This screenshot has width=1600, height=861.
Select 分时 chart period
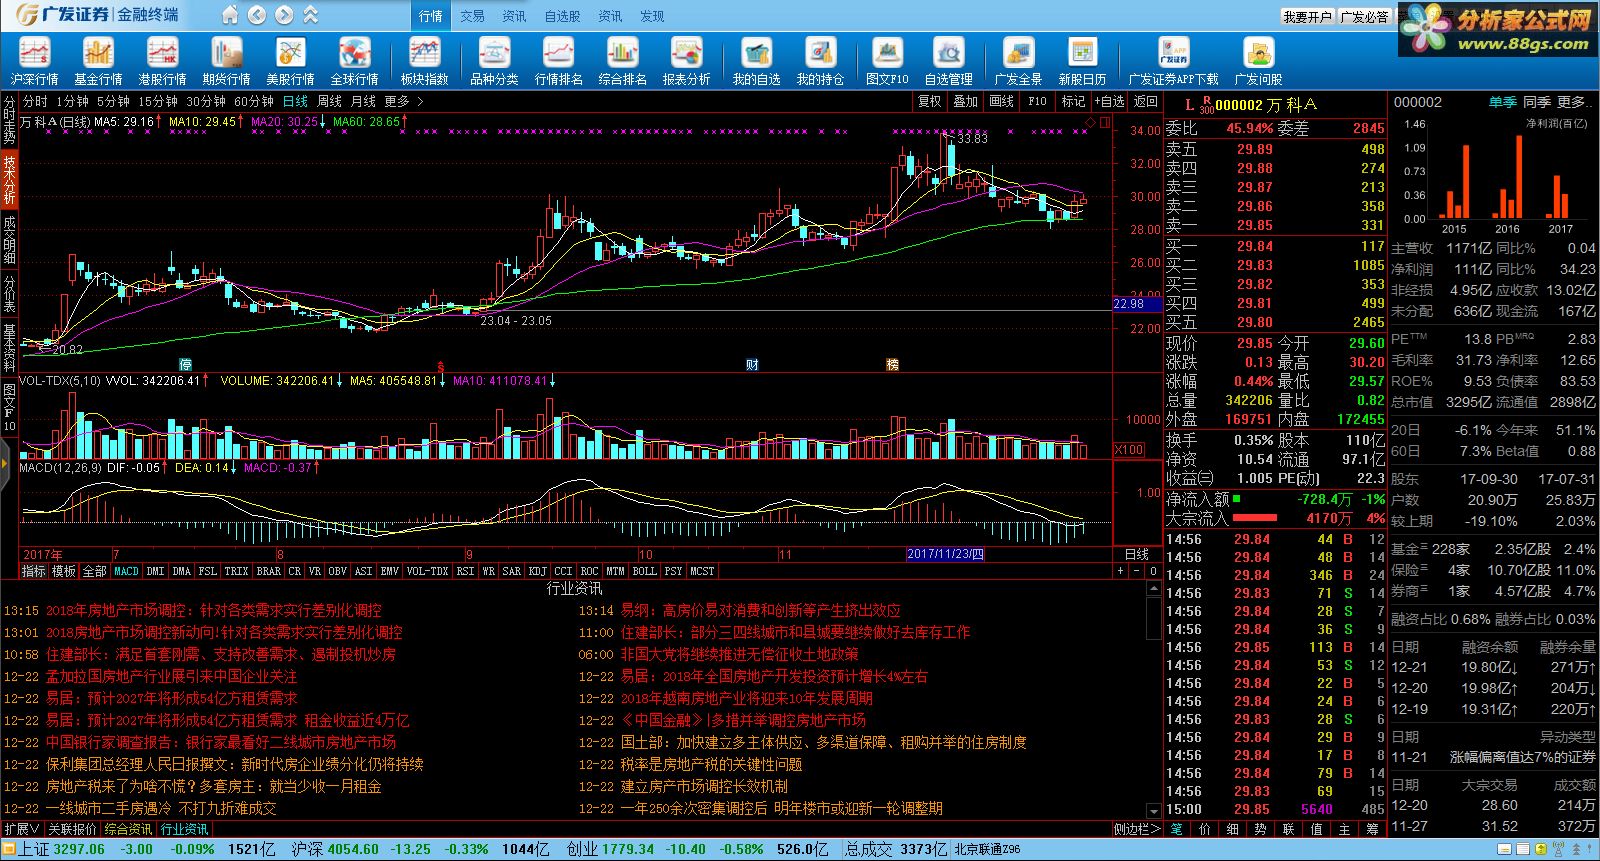coord(35,101)
